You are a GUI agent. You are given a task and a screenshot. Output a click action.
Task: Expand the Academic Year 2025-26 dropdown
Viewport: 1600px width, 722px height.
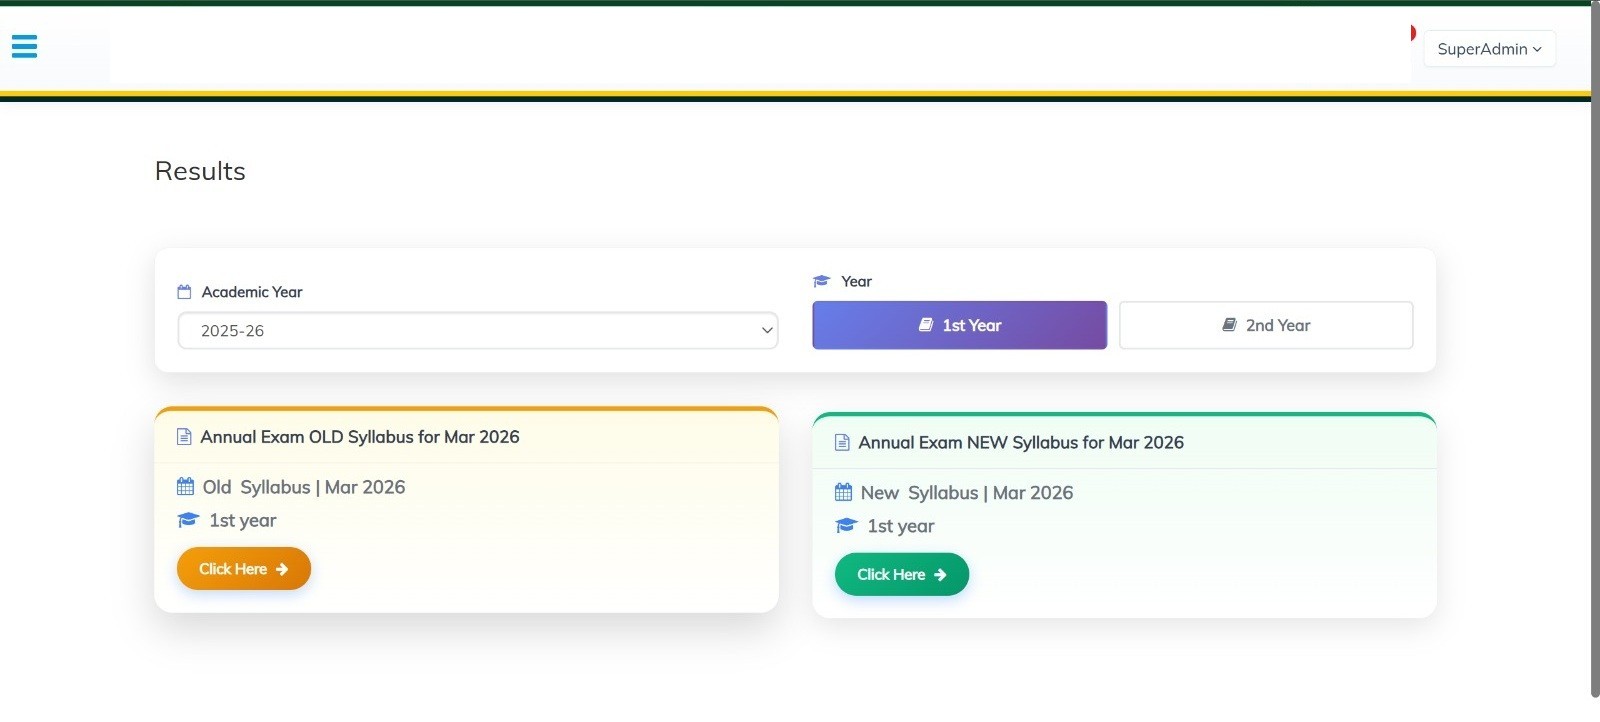(x=478, y=331)
